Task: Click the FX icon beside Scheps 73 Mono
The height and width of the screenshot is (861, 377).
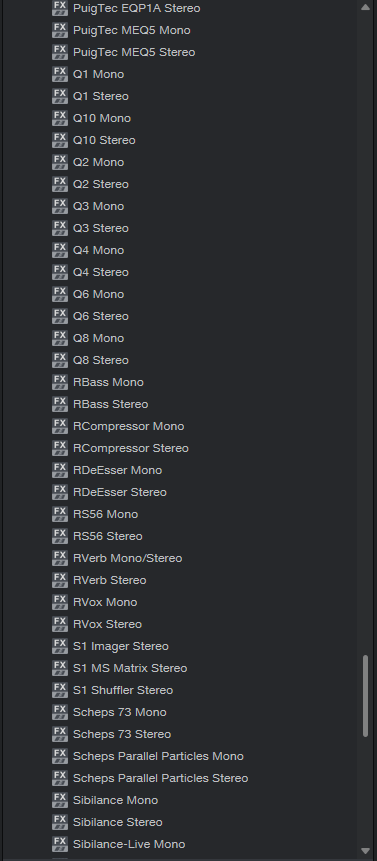Action: [x=60, y=712]
